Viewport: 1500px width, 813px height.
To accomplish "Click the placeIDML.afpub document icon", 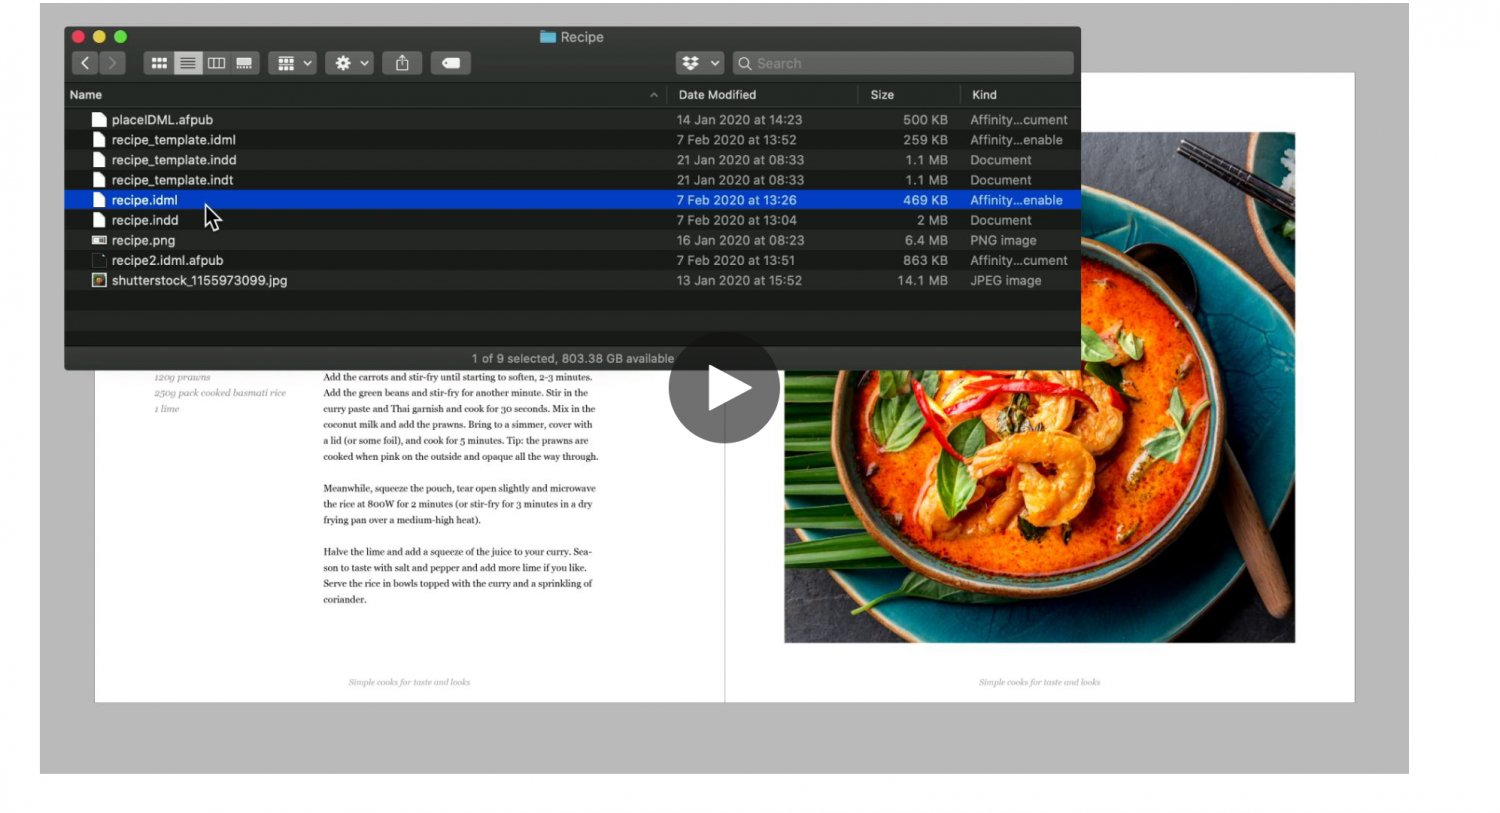I will point(99,120).
